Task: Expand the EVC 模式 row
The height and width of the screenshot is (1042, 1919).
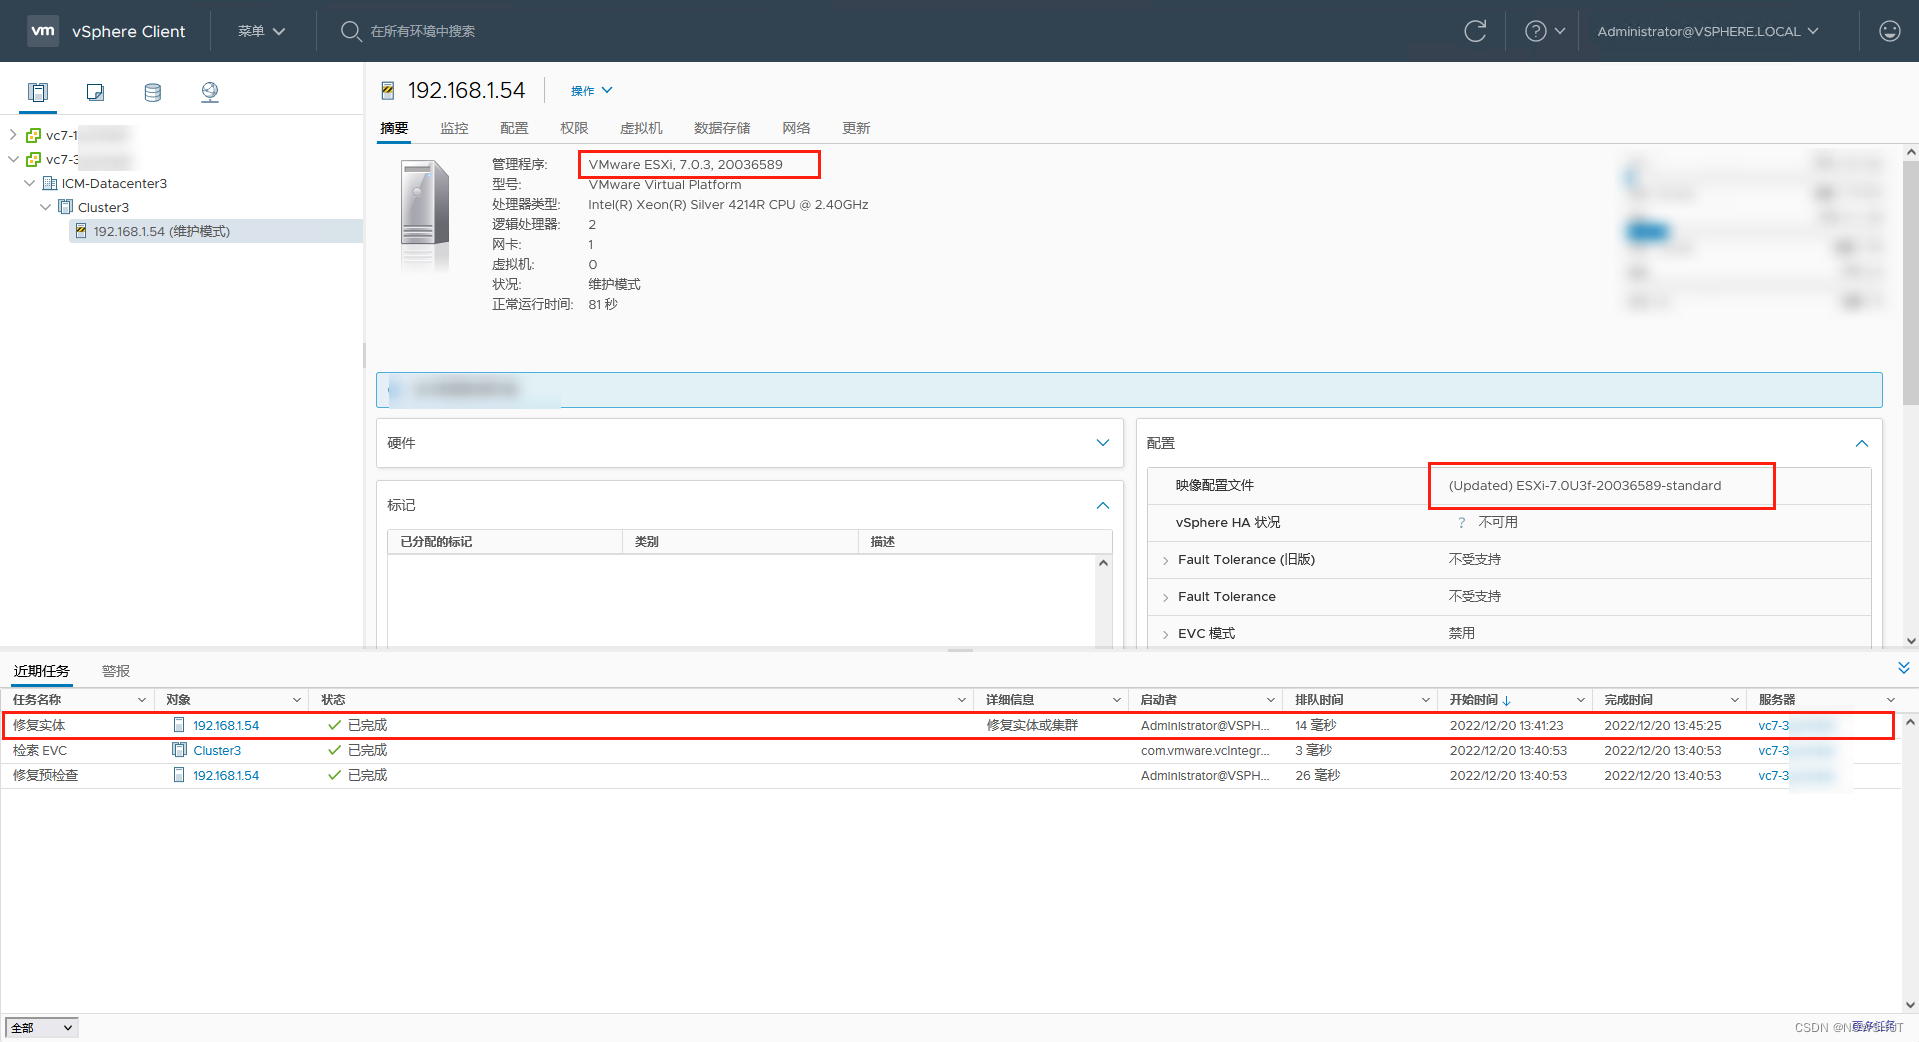Action: (x=1165, y=634)
